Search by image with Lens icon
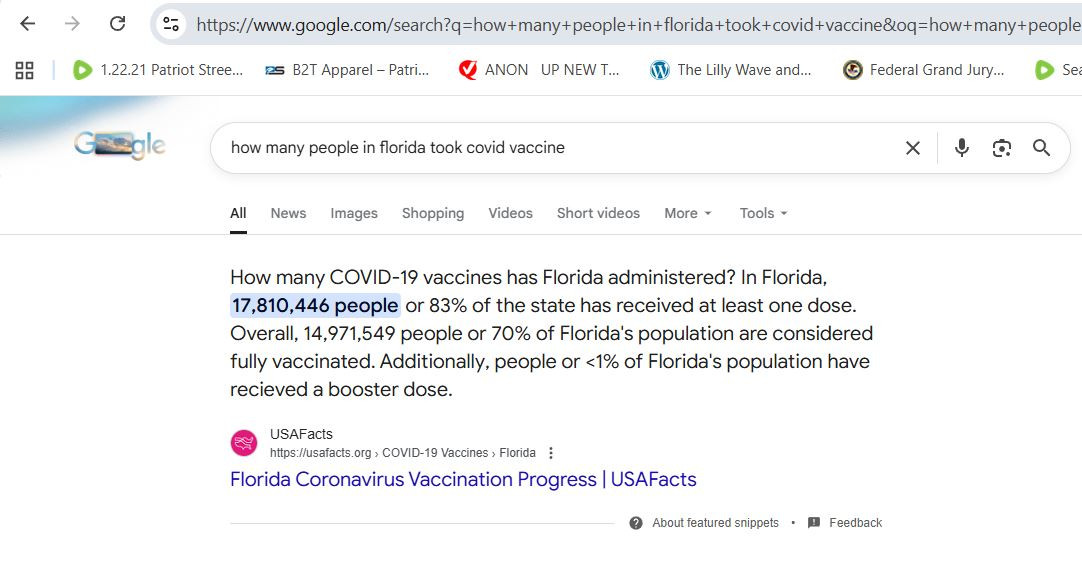This screenshot has width=1082, height=567. click(x=1001, y=148)
